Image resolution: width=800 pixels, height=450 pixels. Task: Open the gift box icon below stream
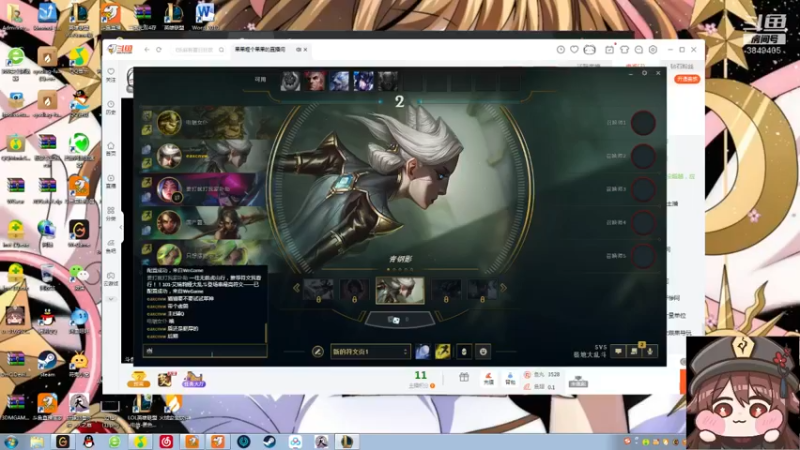click(464, 378)
